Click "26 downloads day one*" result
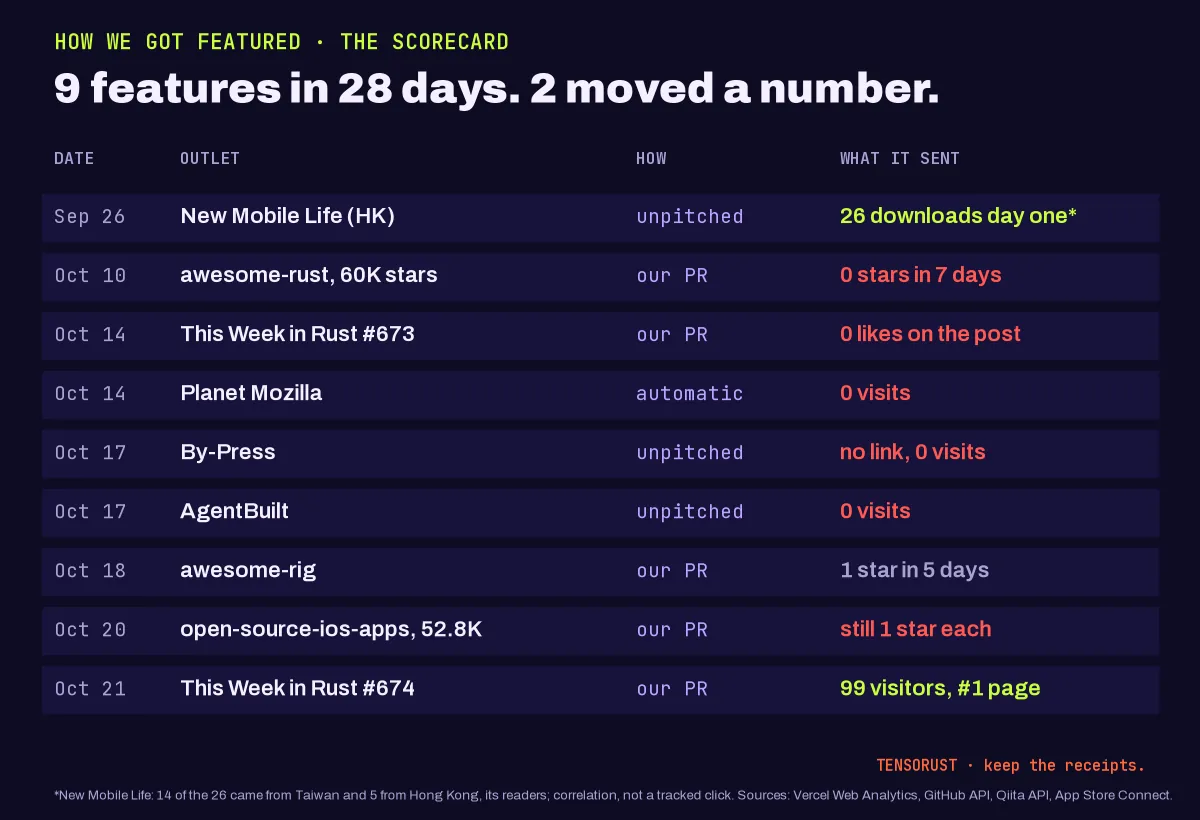This screenshot has height=820, width=1200. [958, 216]
